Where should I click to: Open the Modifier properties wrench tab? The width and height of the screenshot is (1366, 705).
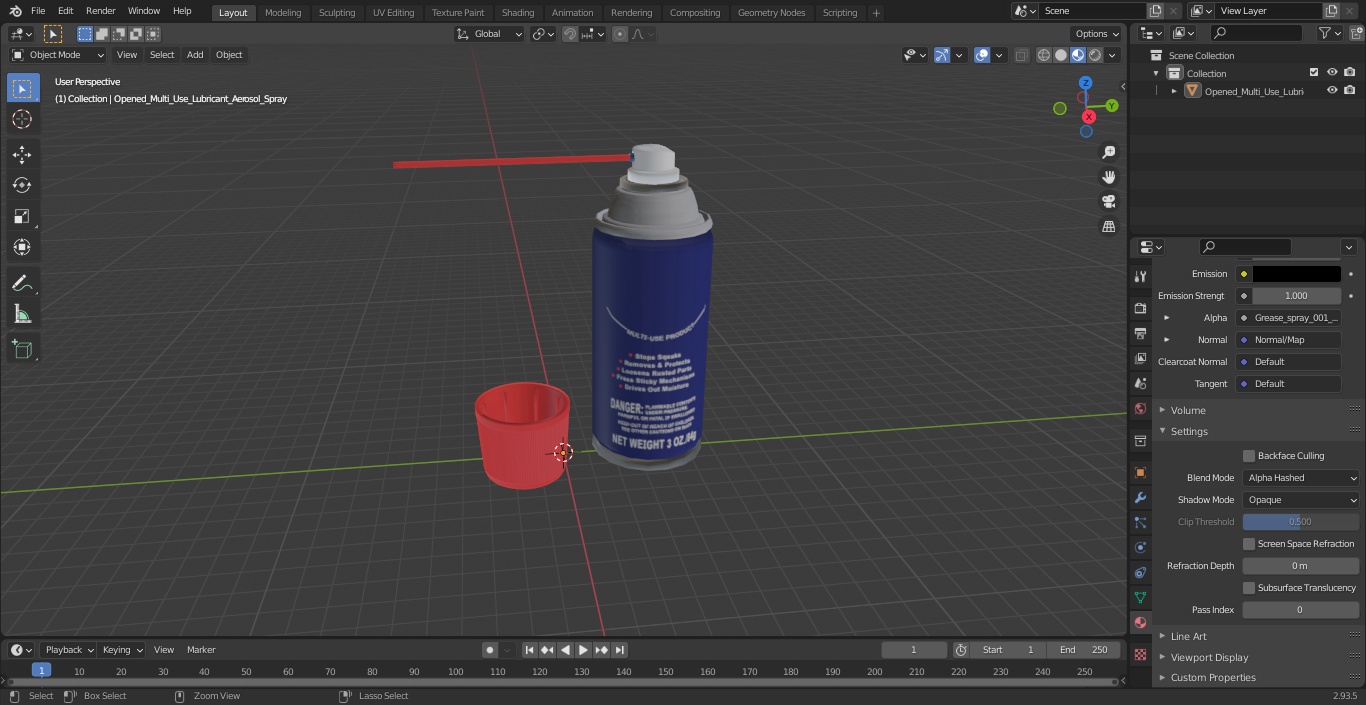pyautogui.click(x=1140, y=497)
